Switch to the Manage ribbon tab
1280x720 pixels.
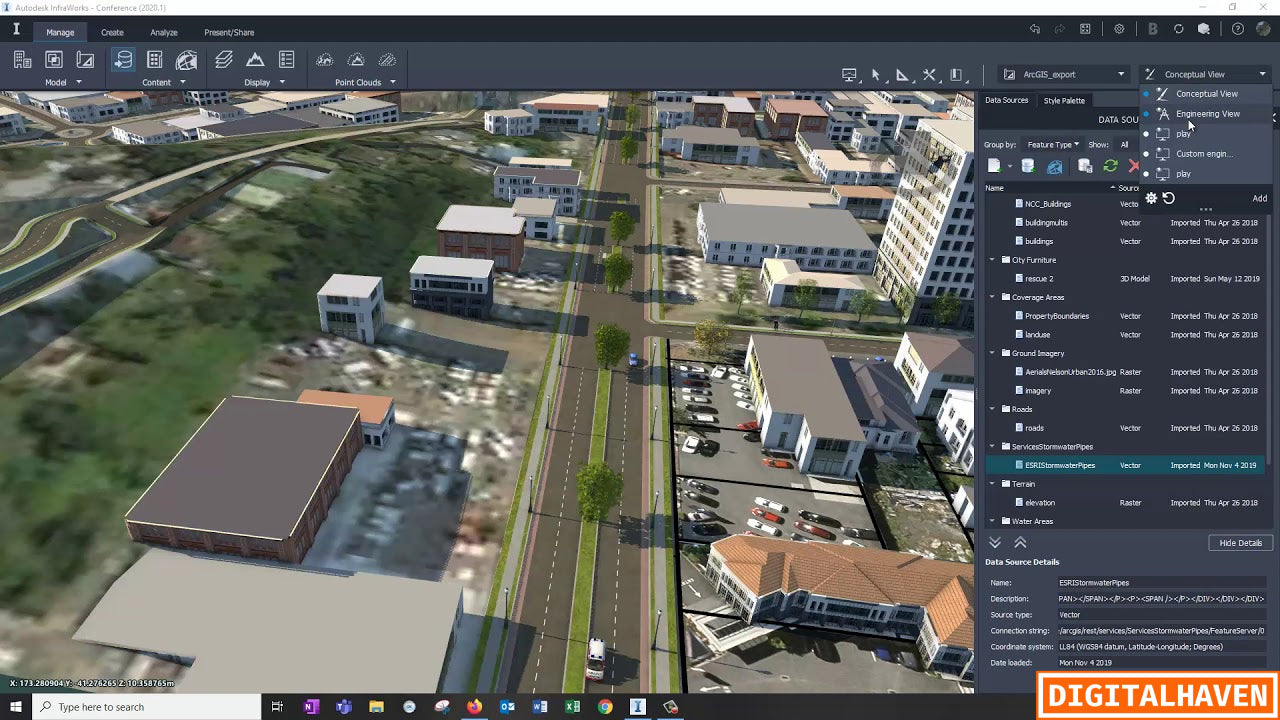point(60,32)
